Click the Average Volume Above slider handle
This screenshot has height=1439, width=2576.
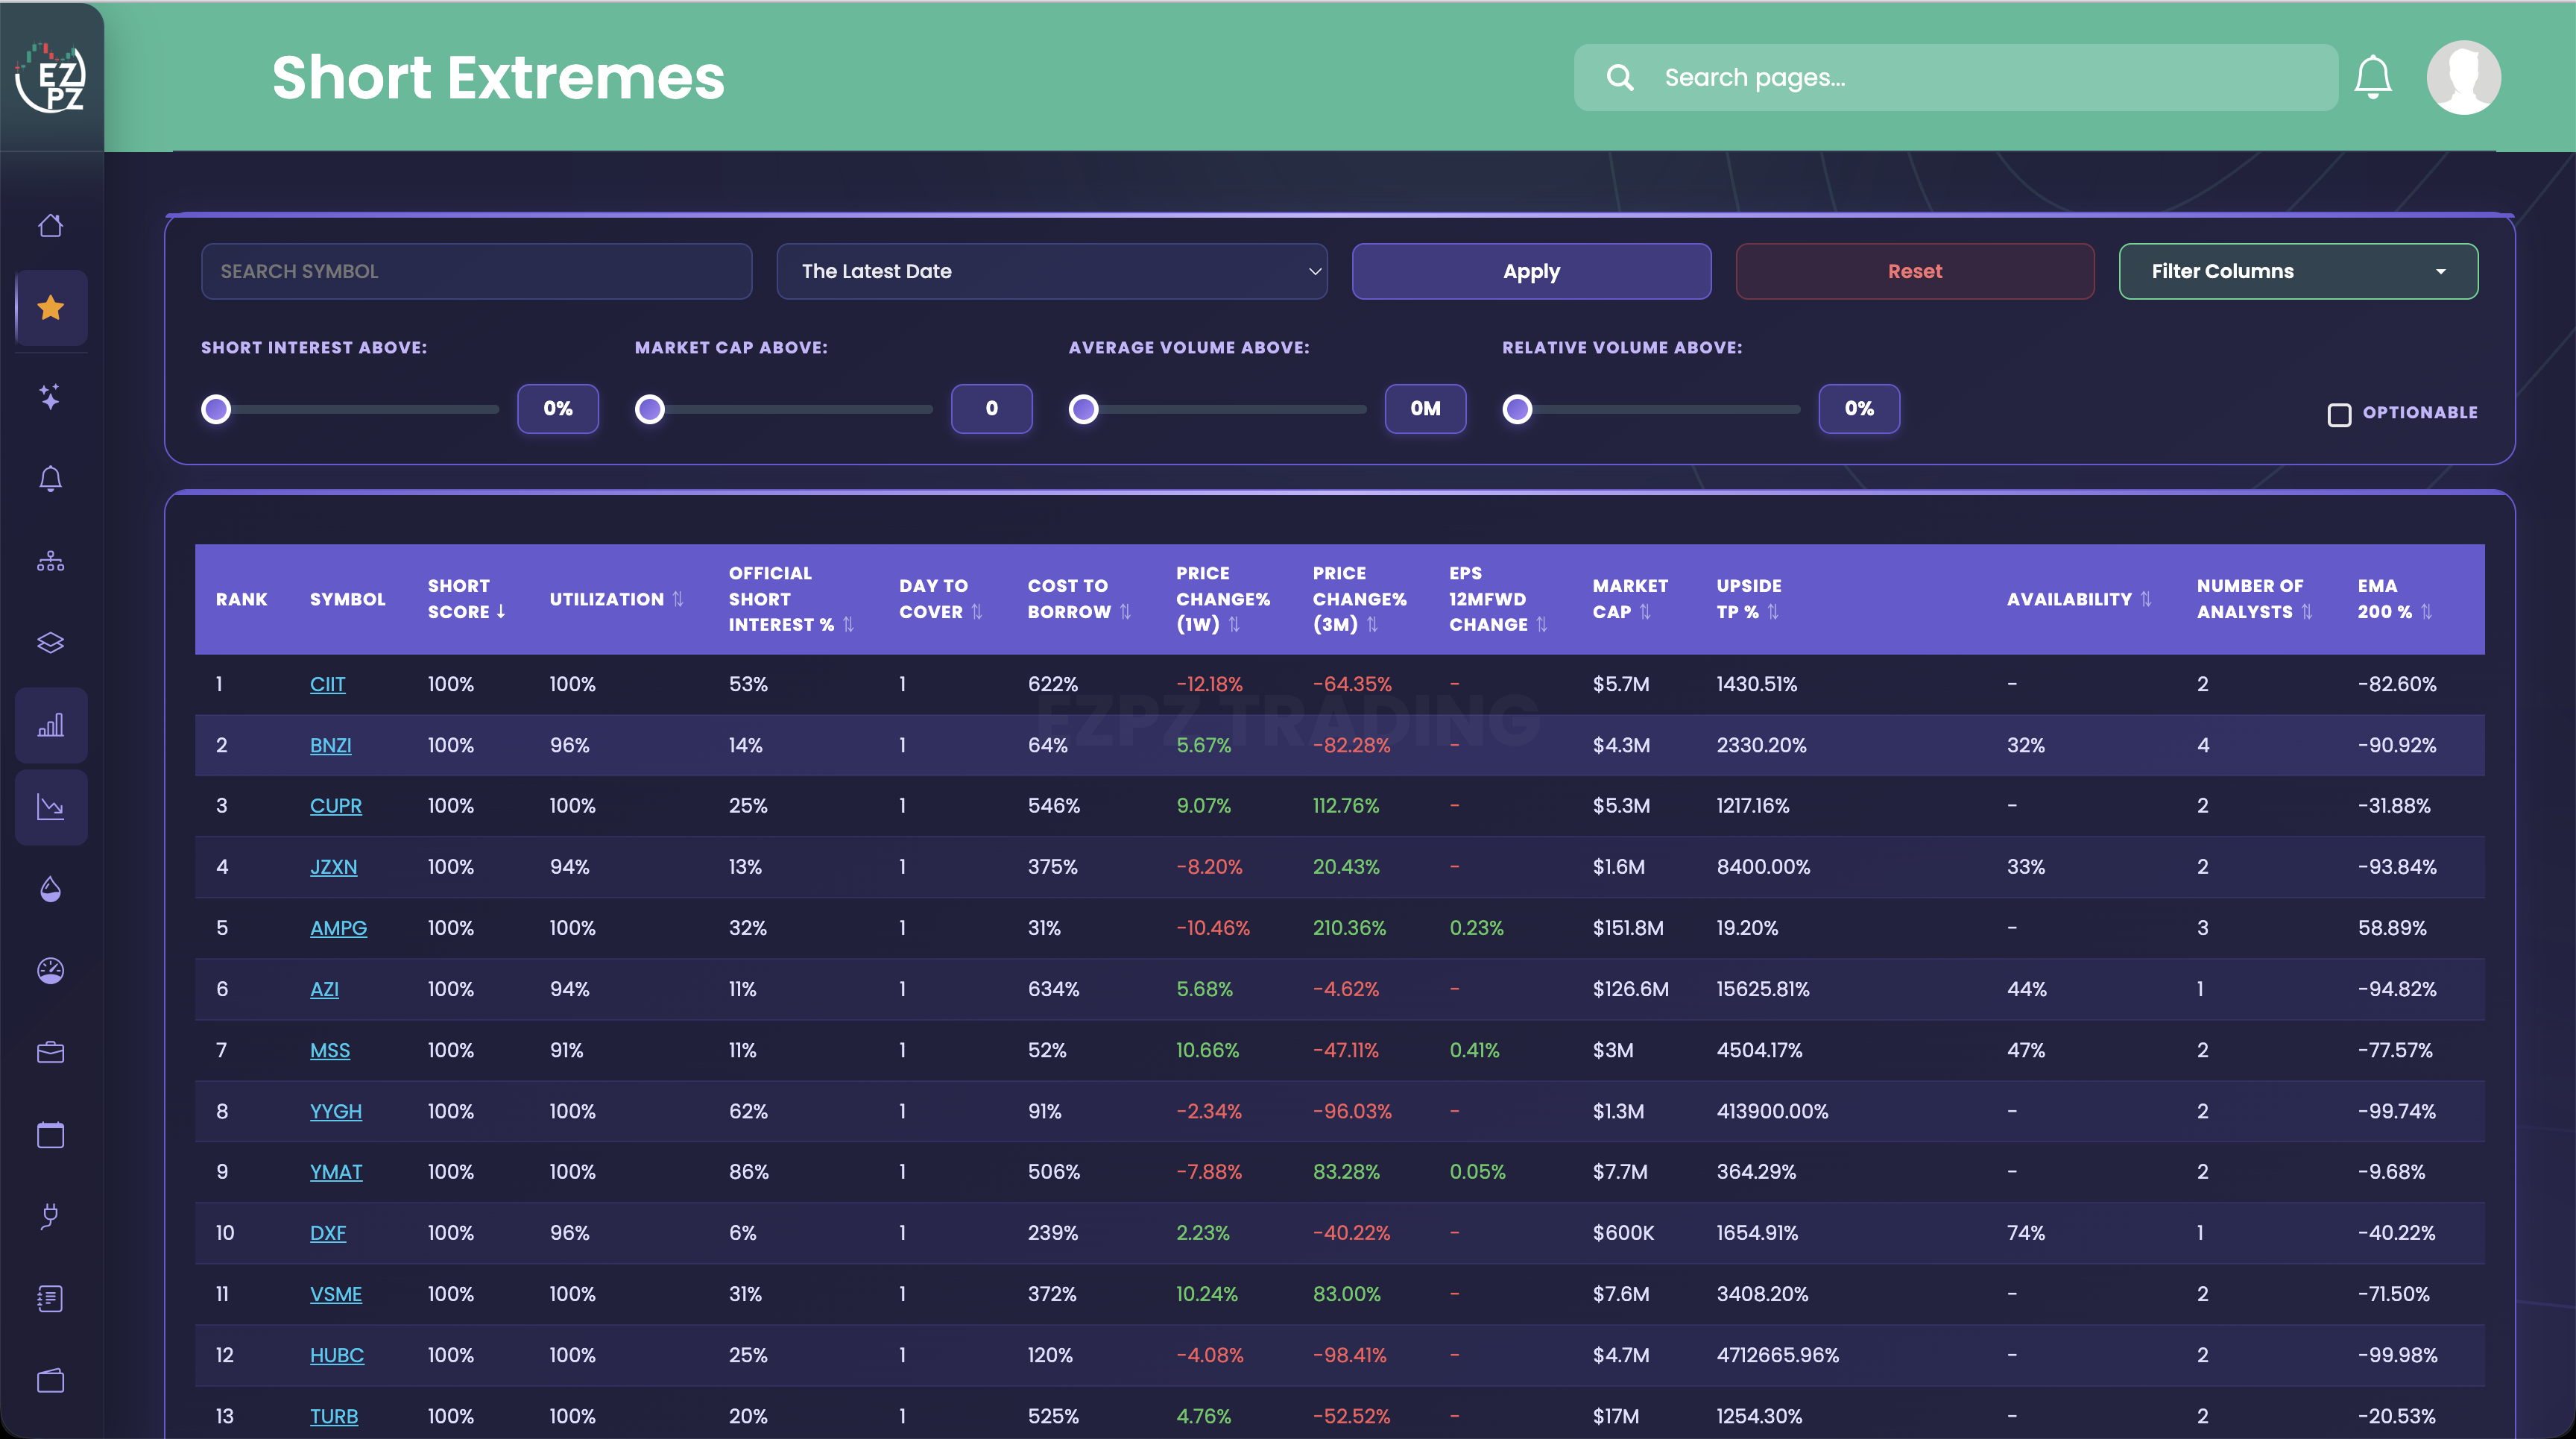(1083, 409)
